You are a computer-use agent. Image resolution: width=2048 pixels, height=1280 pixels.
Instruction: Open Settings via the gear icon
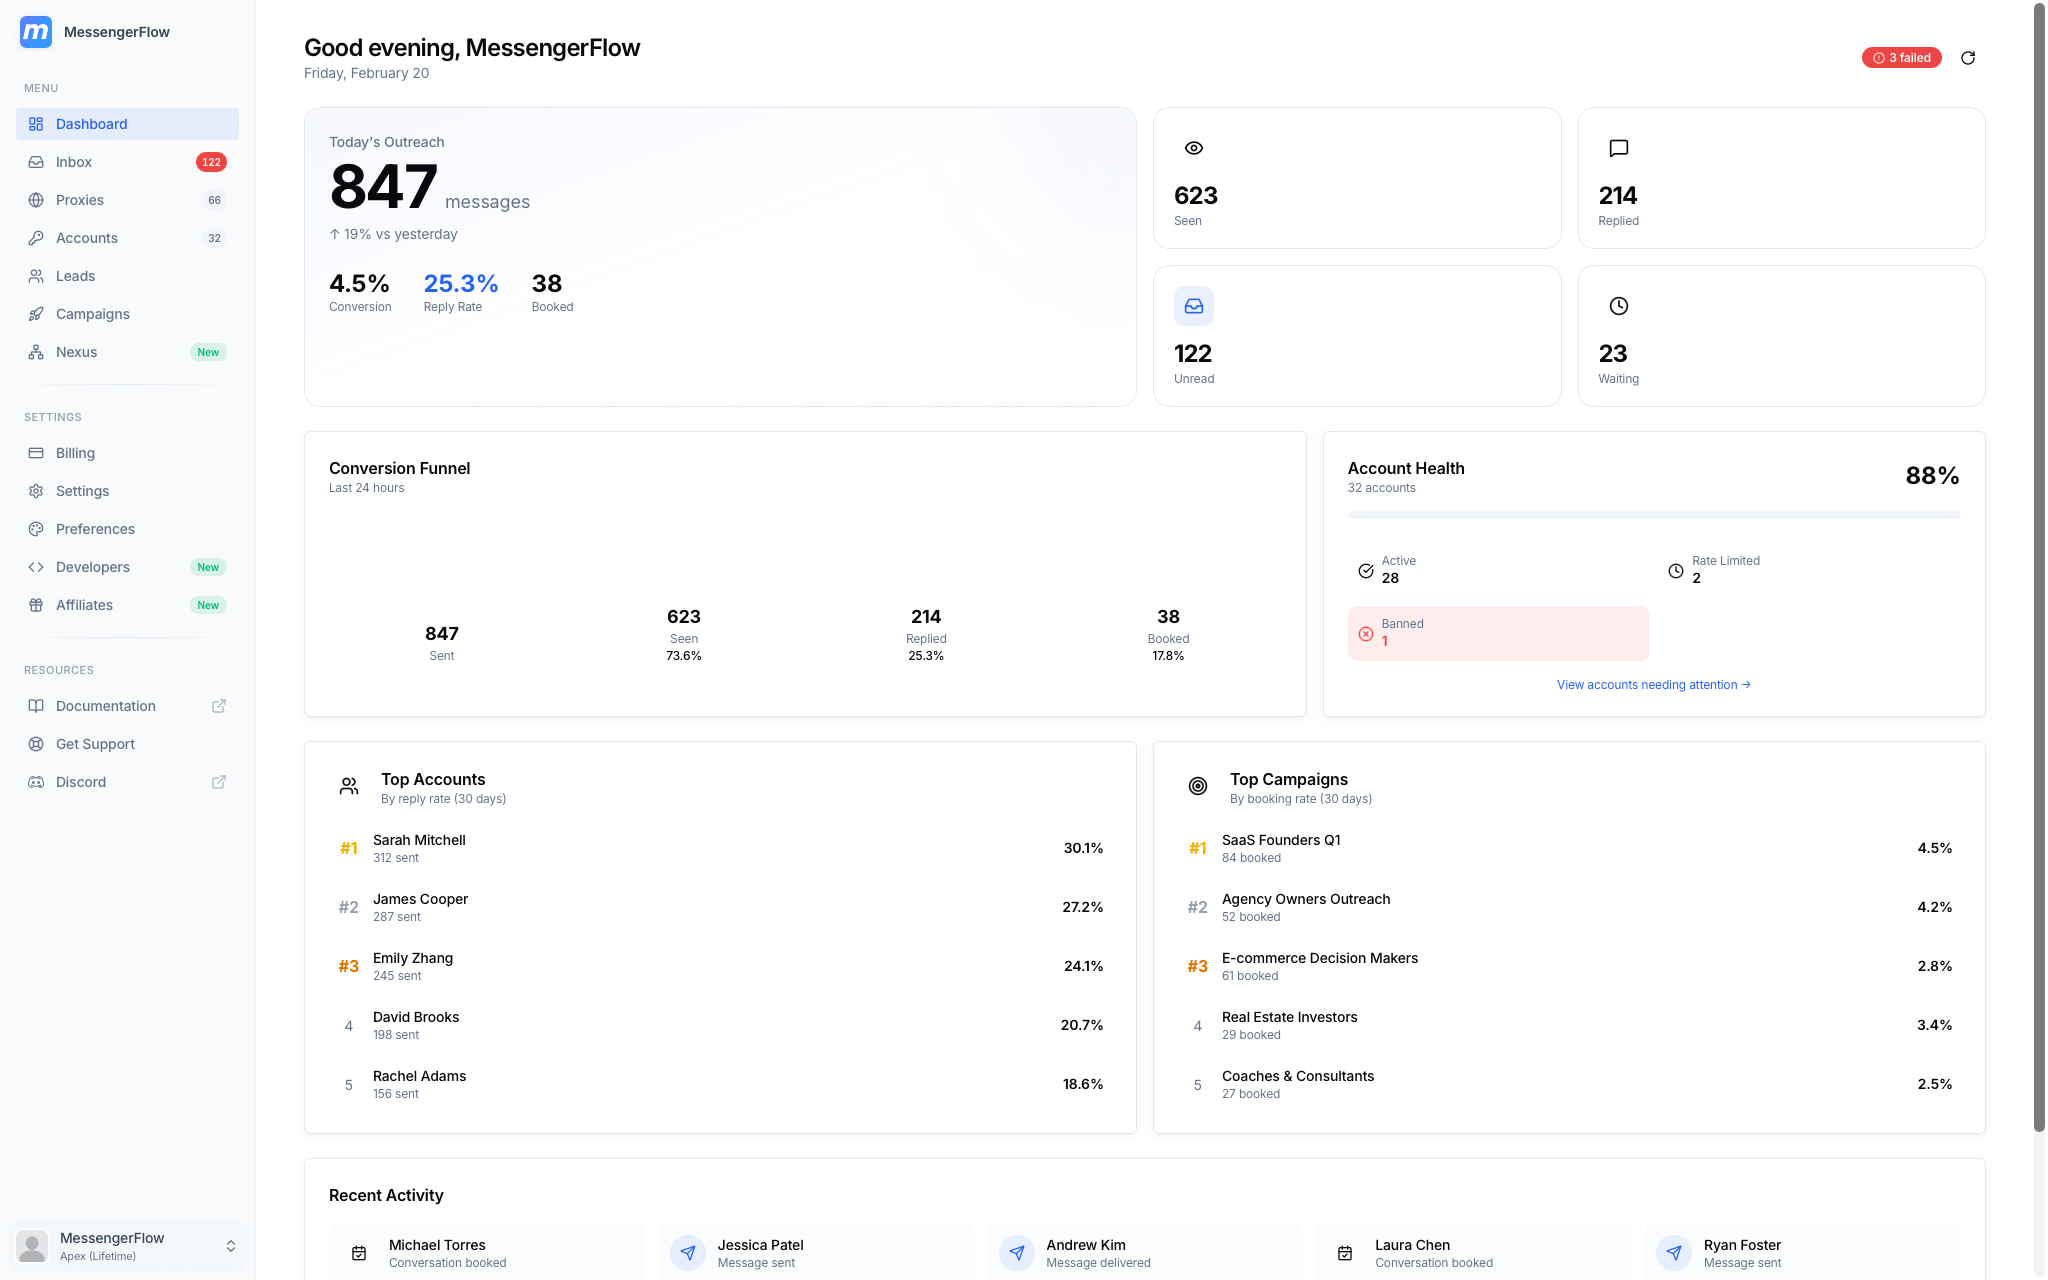36,491
